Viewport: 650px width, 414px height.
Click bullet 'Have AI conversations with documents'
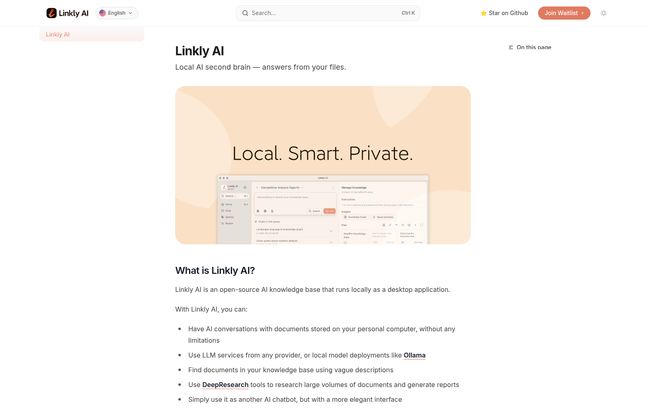click(x=322, y=334)
